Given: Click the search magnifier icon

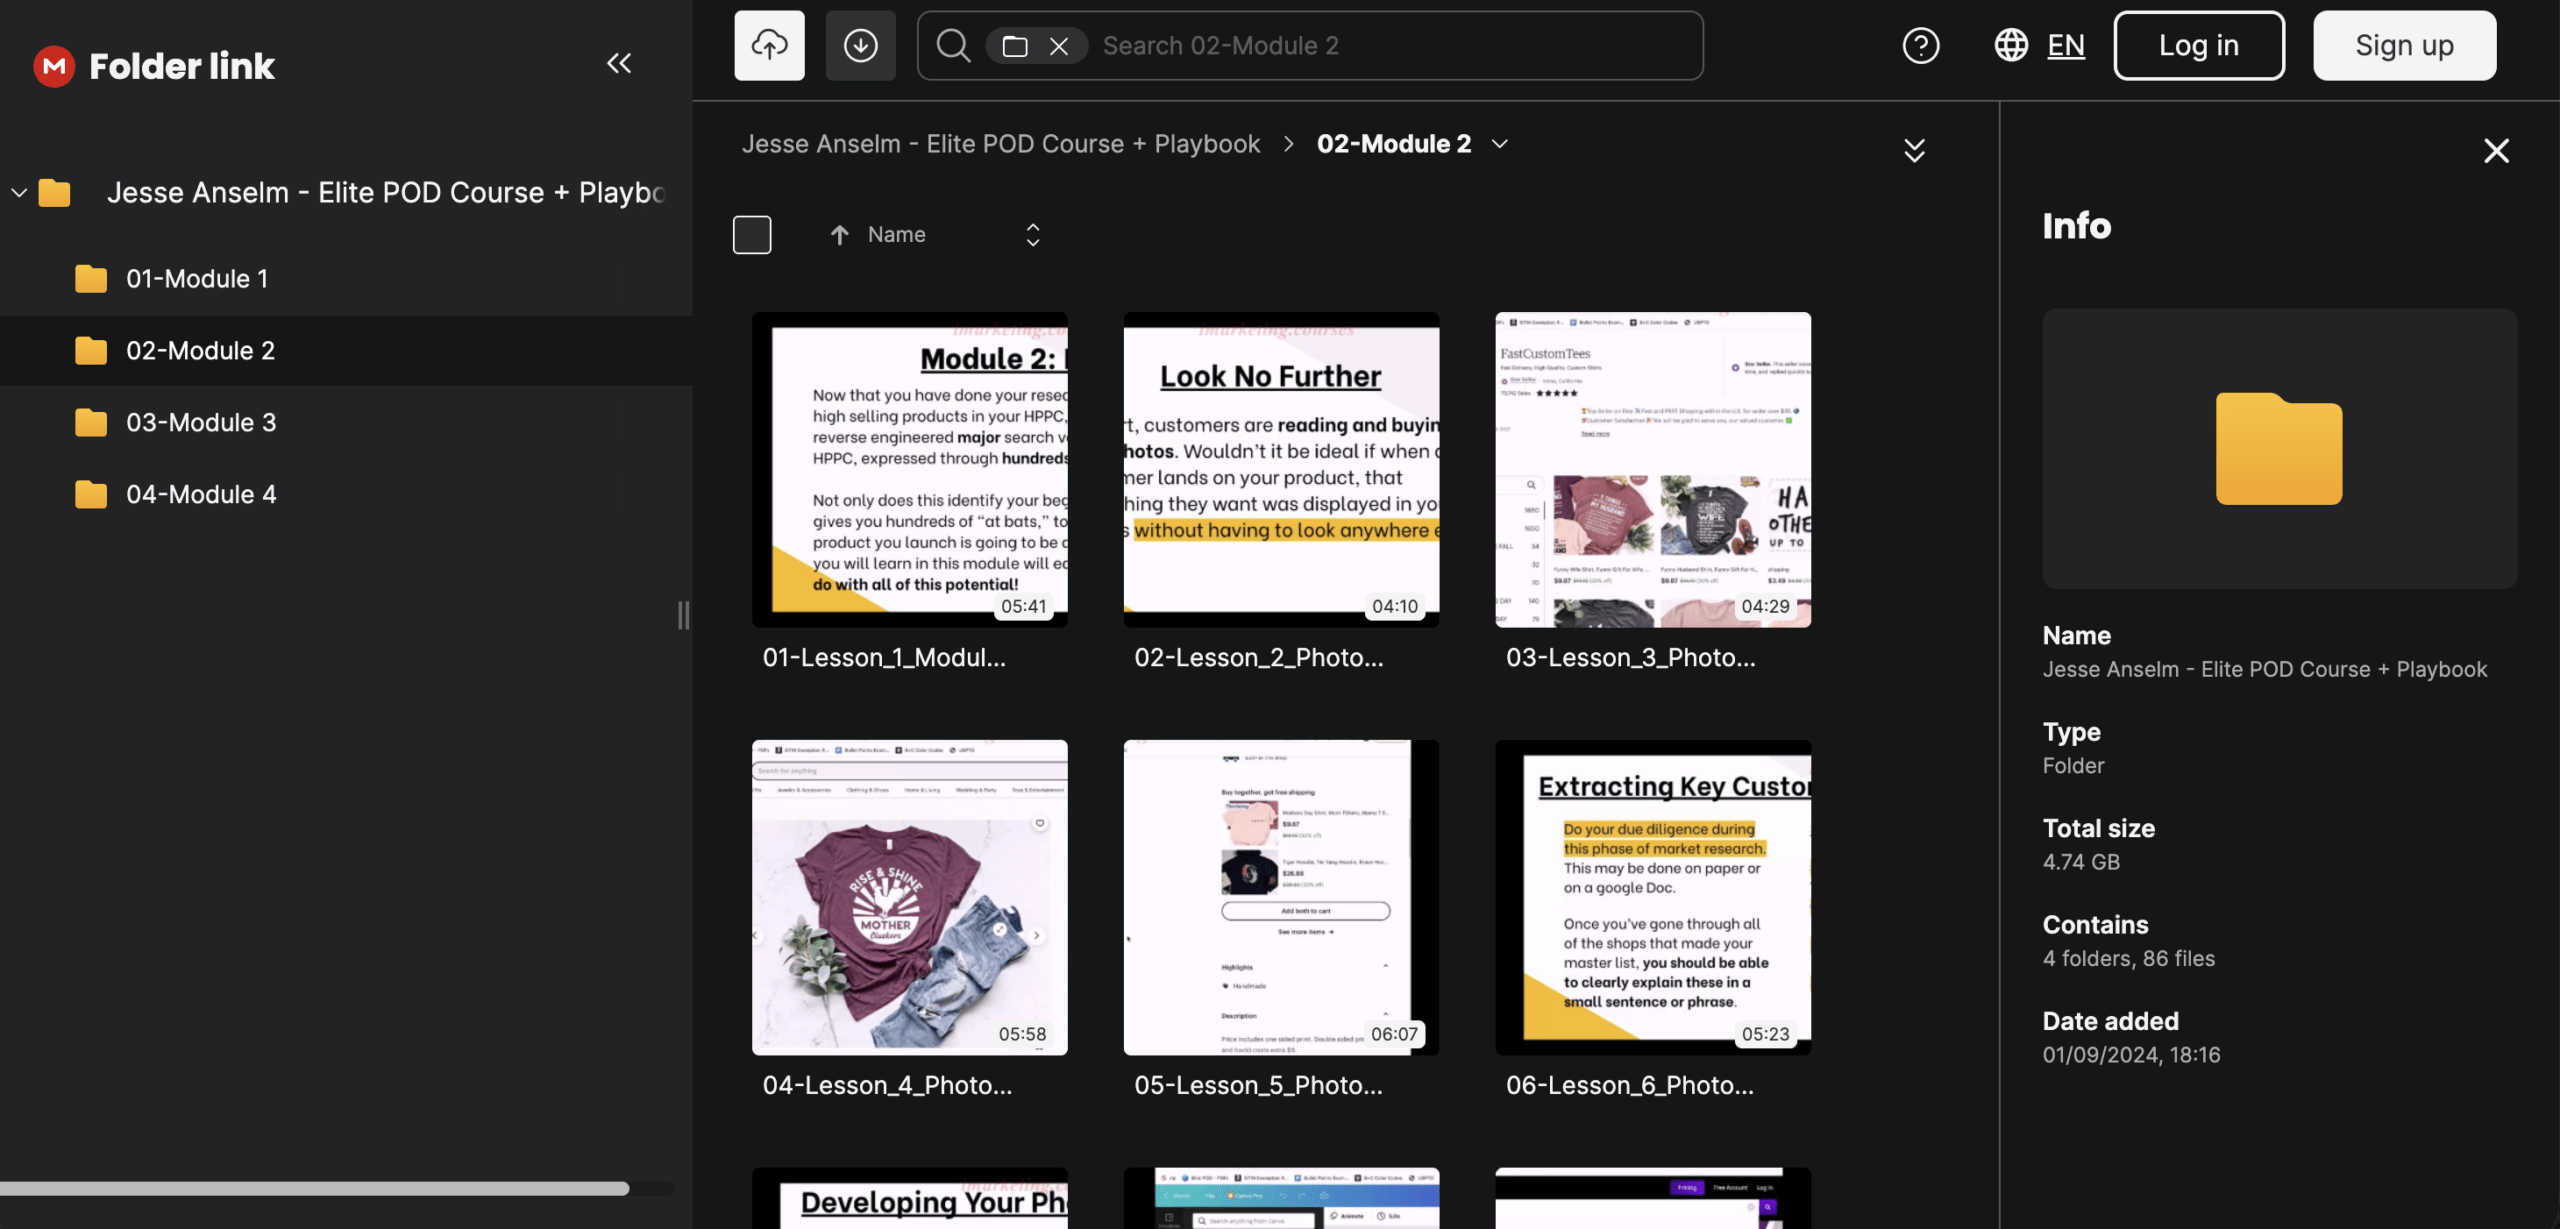Looking at the screenshot, I should coord(953,46).
